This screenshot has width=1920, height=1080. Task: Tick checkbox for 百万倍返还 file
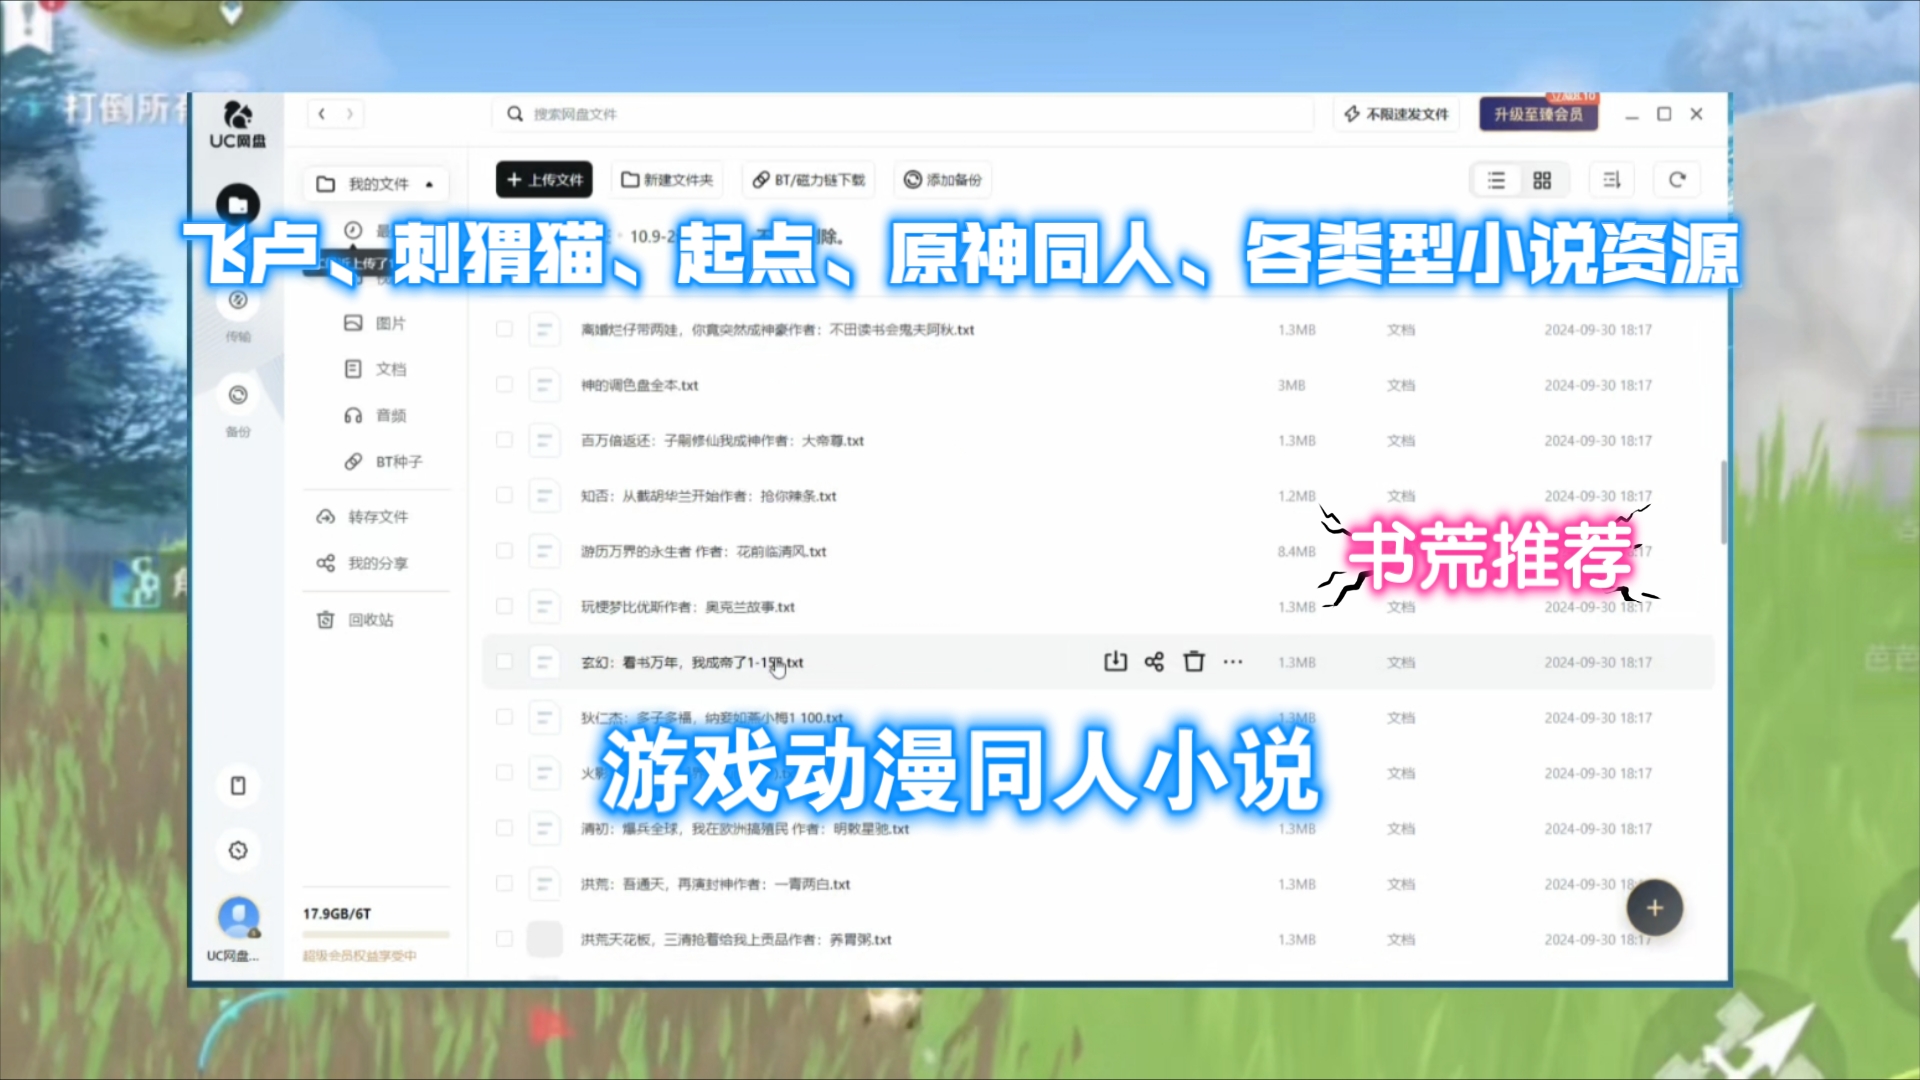tap(504, 440)
